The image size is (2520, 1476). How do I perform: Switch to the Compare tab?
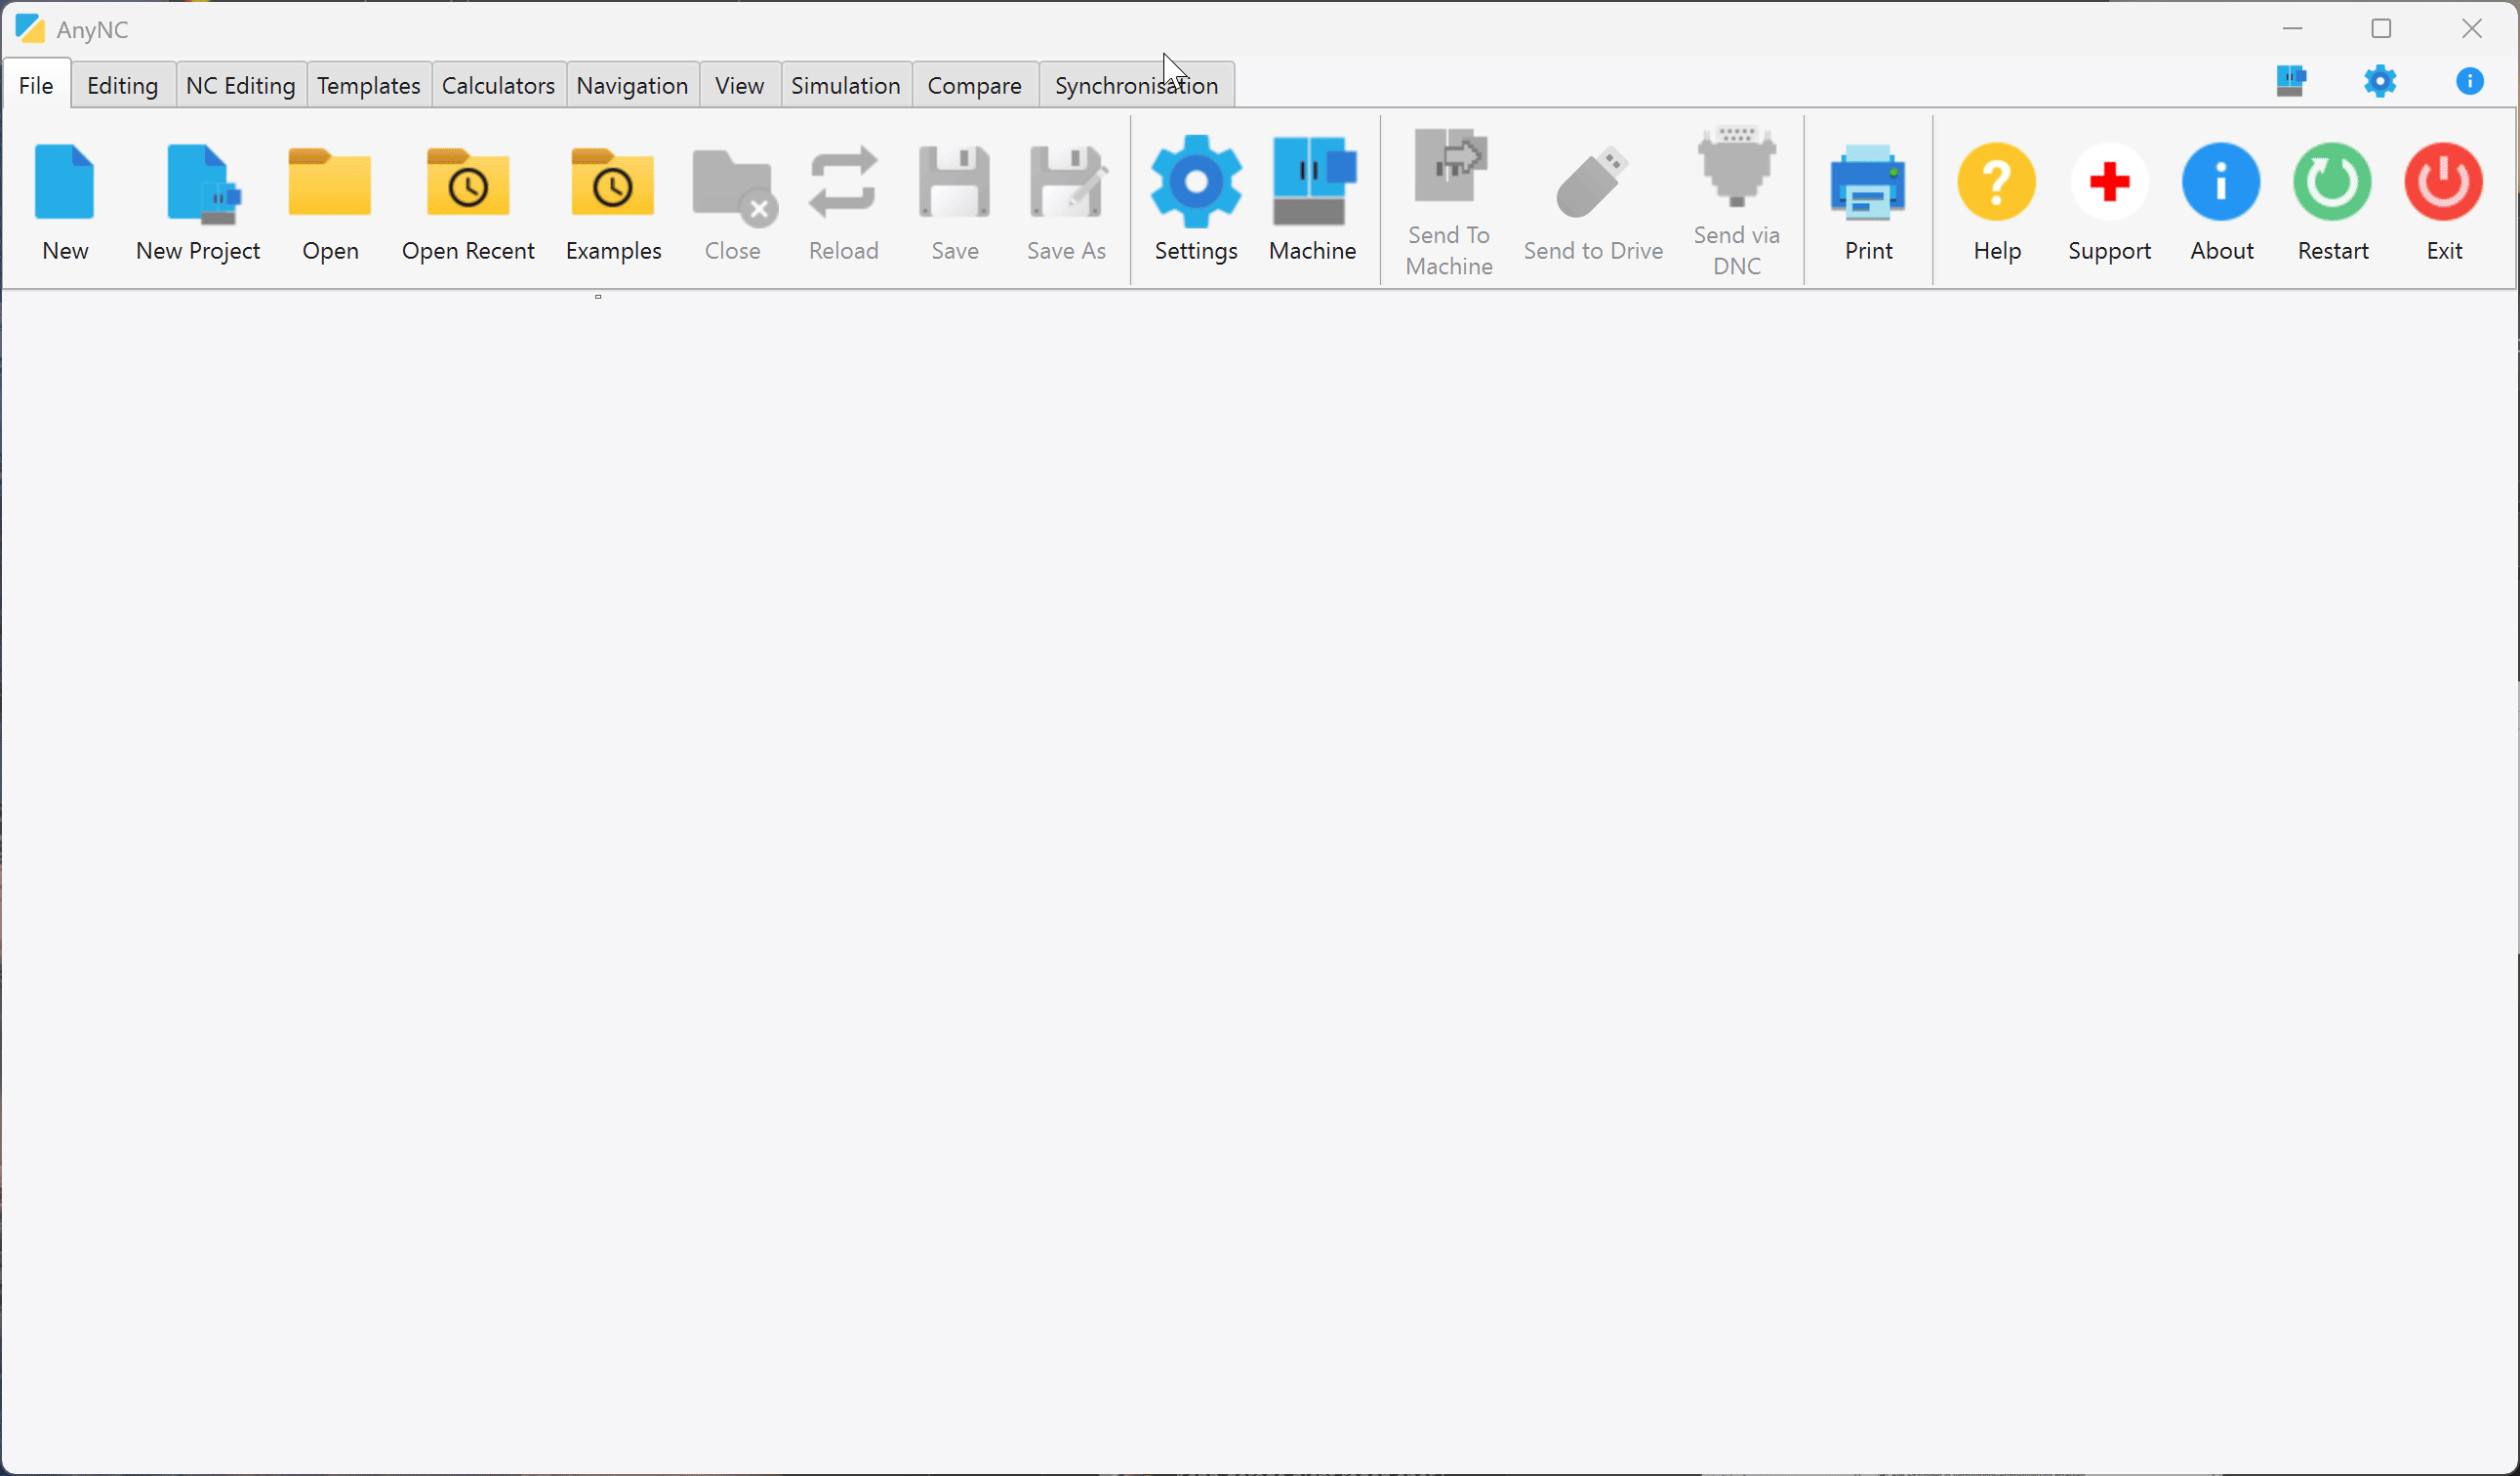(x=975, y=85)
